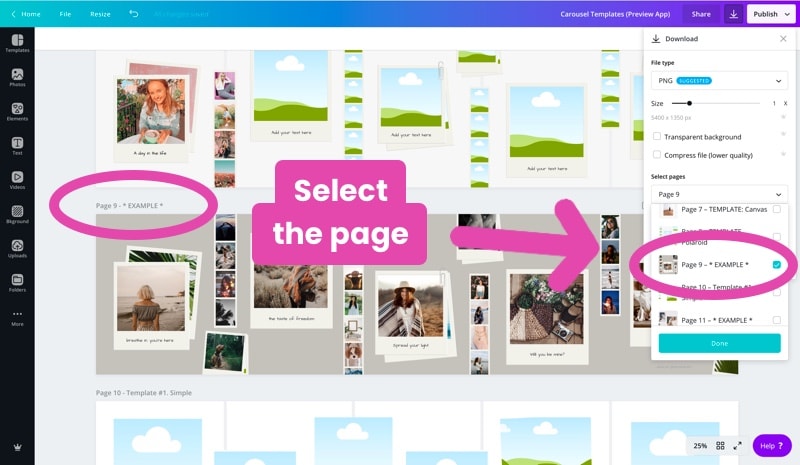The height and width of the screenshot is (465, 800).
Task: Open the Templates sidebar panel
Action: 17,43
